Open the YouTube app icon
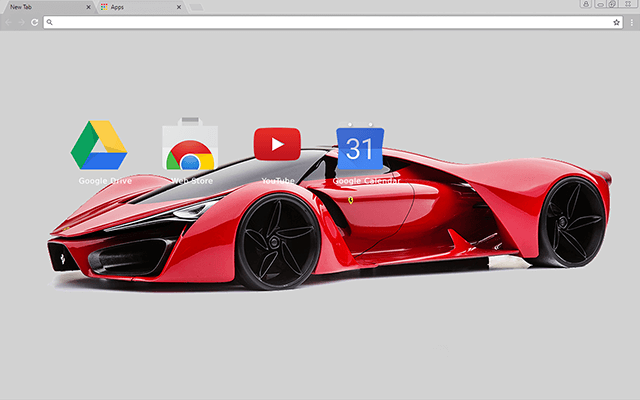Viewport: 640px width, 400px height. (x=277, y=144)
